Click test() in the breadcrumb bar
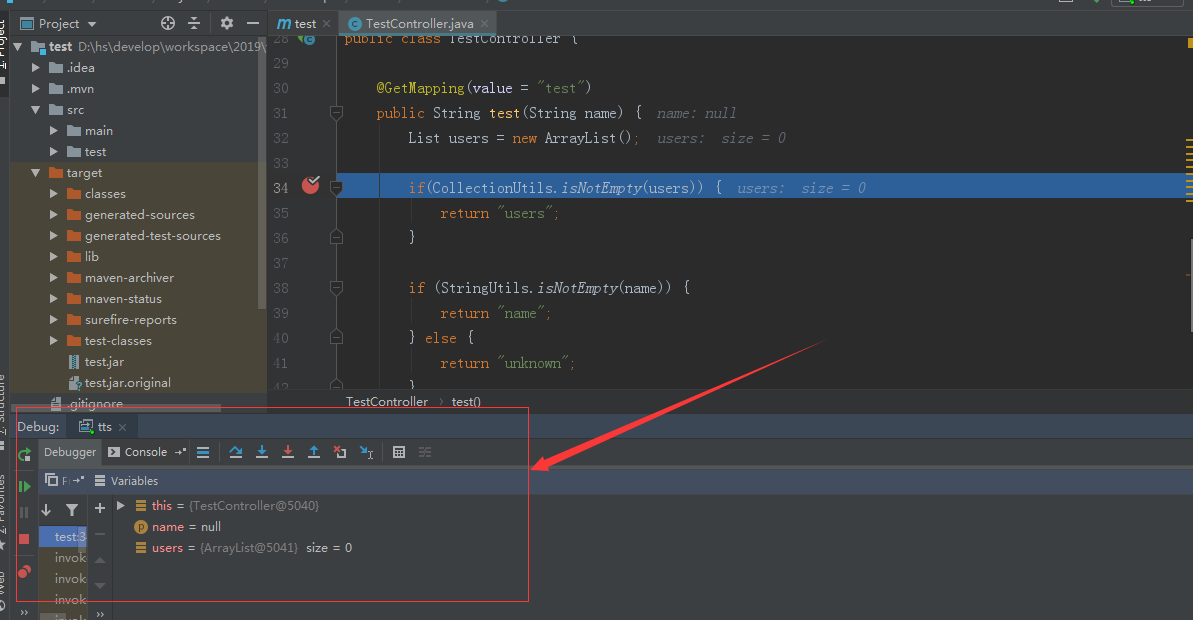 [465, 401]
